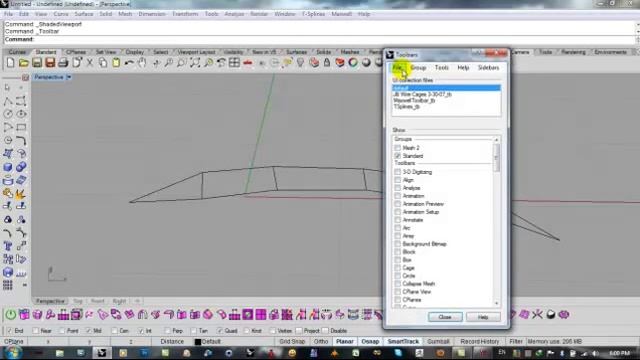The height and width of the screenshot is (360, 640).
Task: Click the Zoom Extents icon
Action: [195, 63]
